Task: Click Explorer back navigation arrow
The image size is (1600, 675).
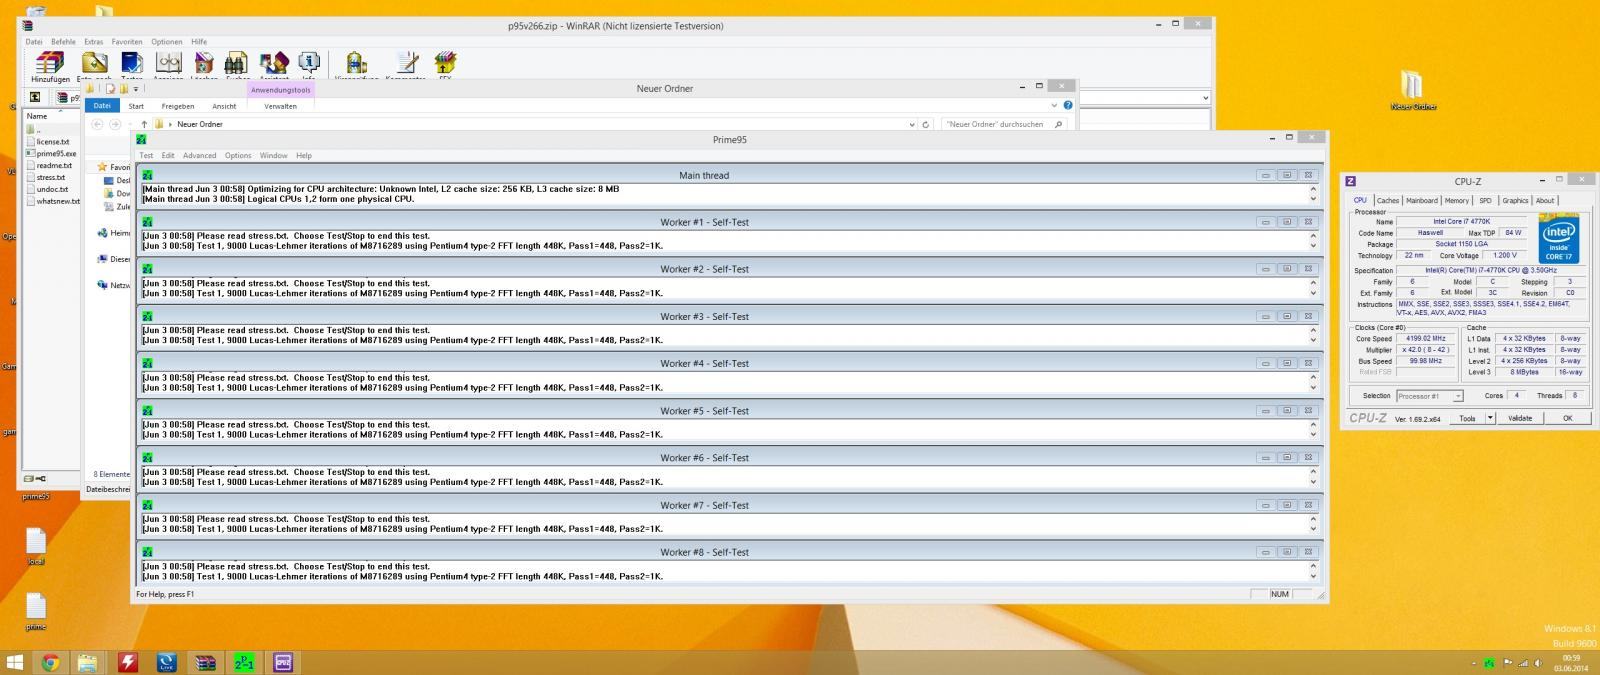Action: pos(97,124)
